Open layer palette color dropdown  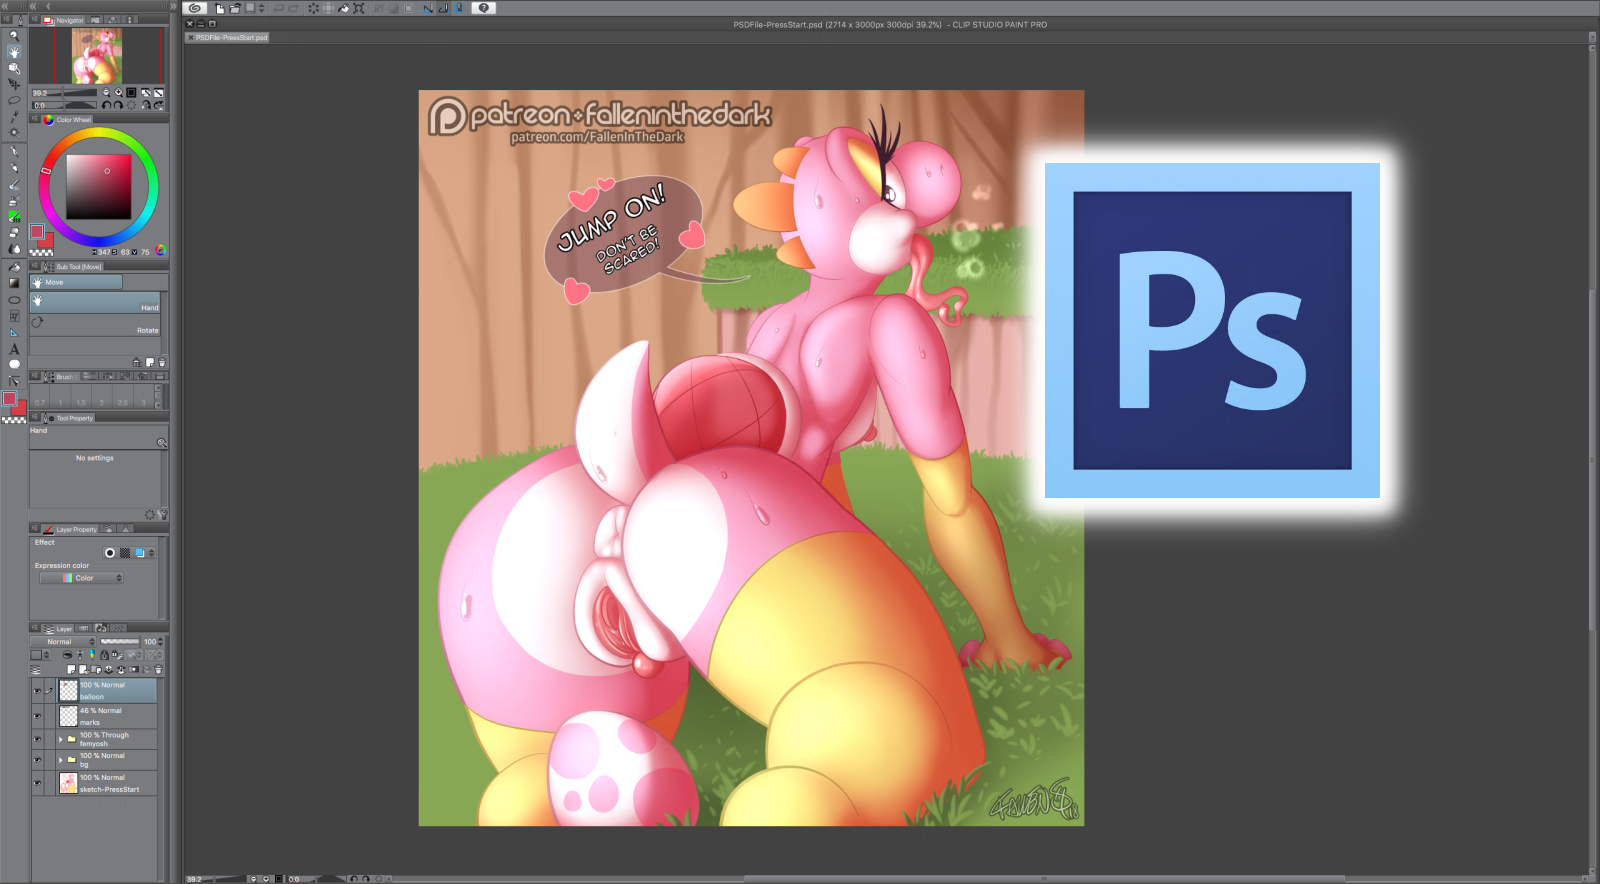(39, 655)
